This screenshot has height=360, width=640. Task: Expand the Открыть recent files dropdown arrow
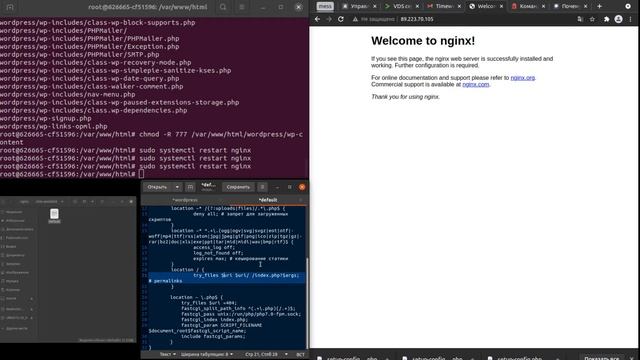click(x=177, y=187)
